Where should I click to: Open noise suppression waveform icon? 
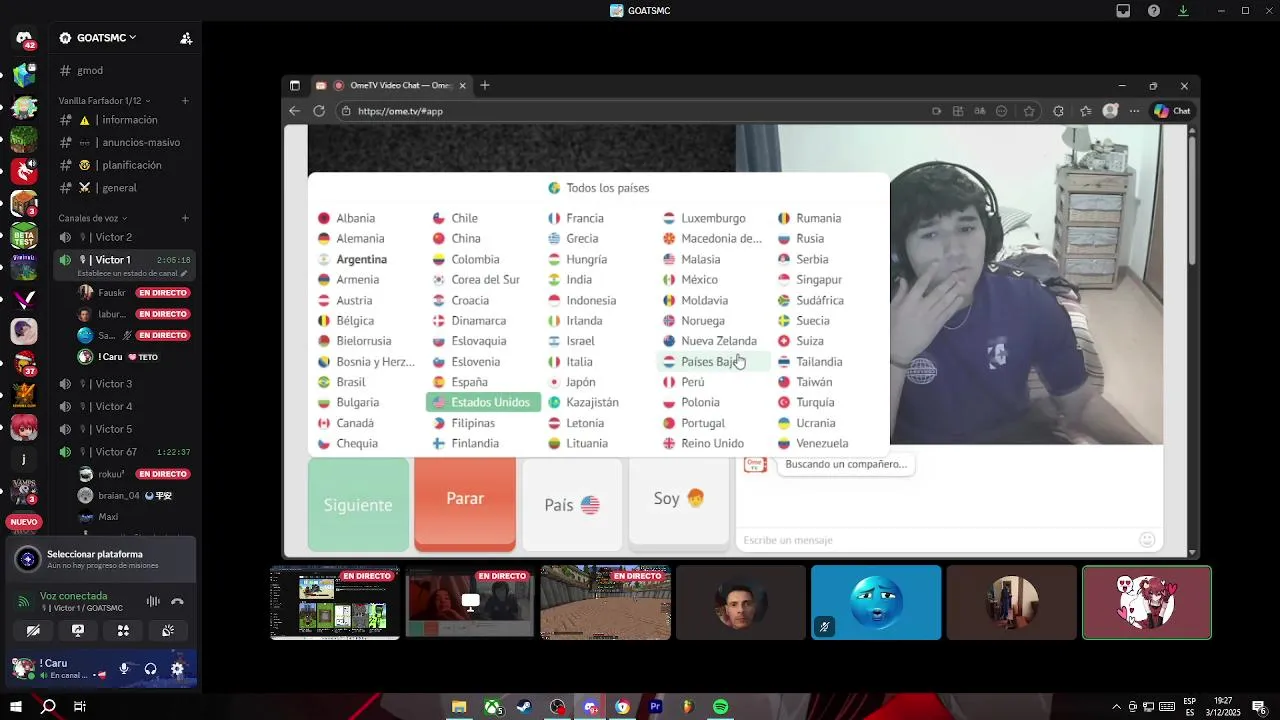153,601
